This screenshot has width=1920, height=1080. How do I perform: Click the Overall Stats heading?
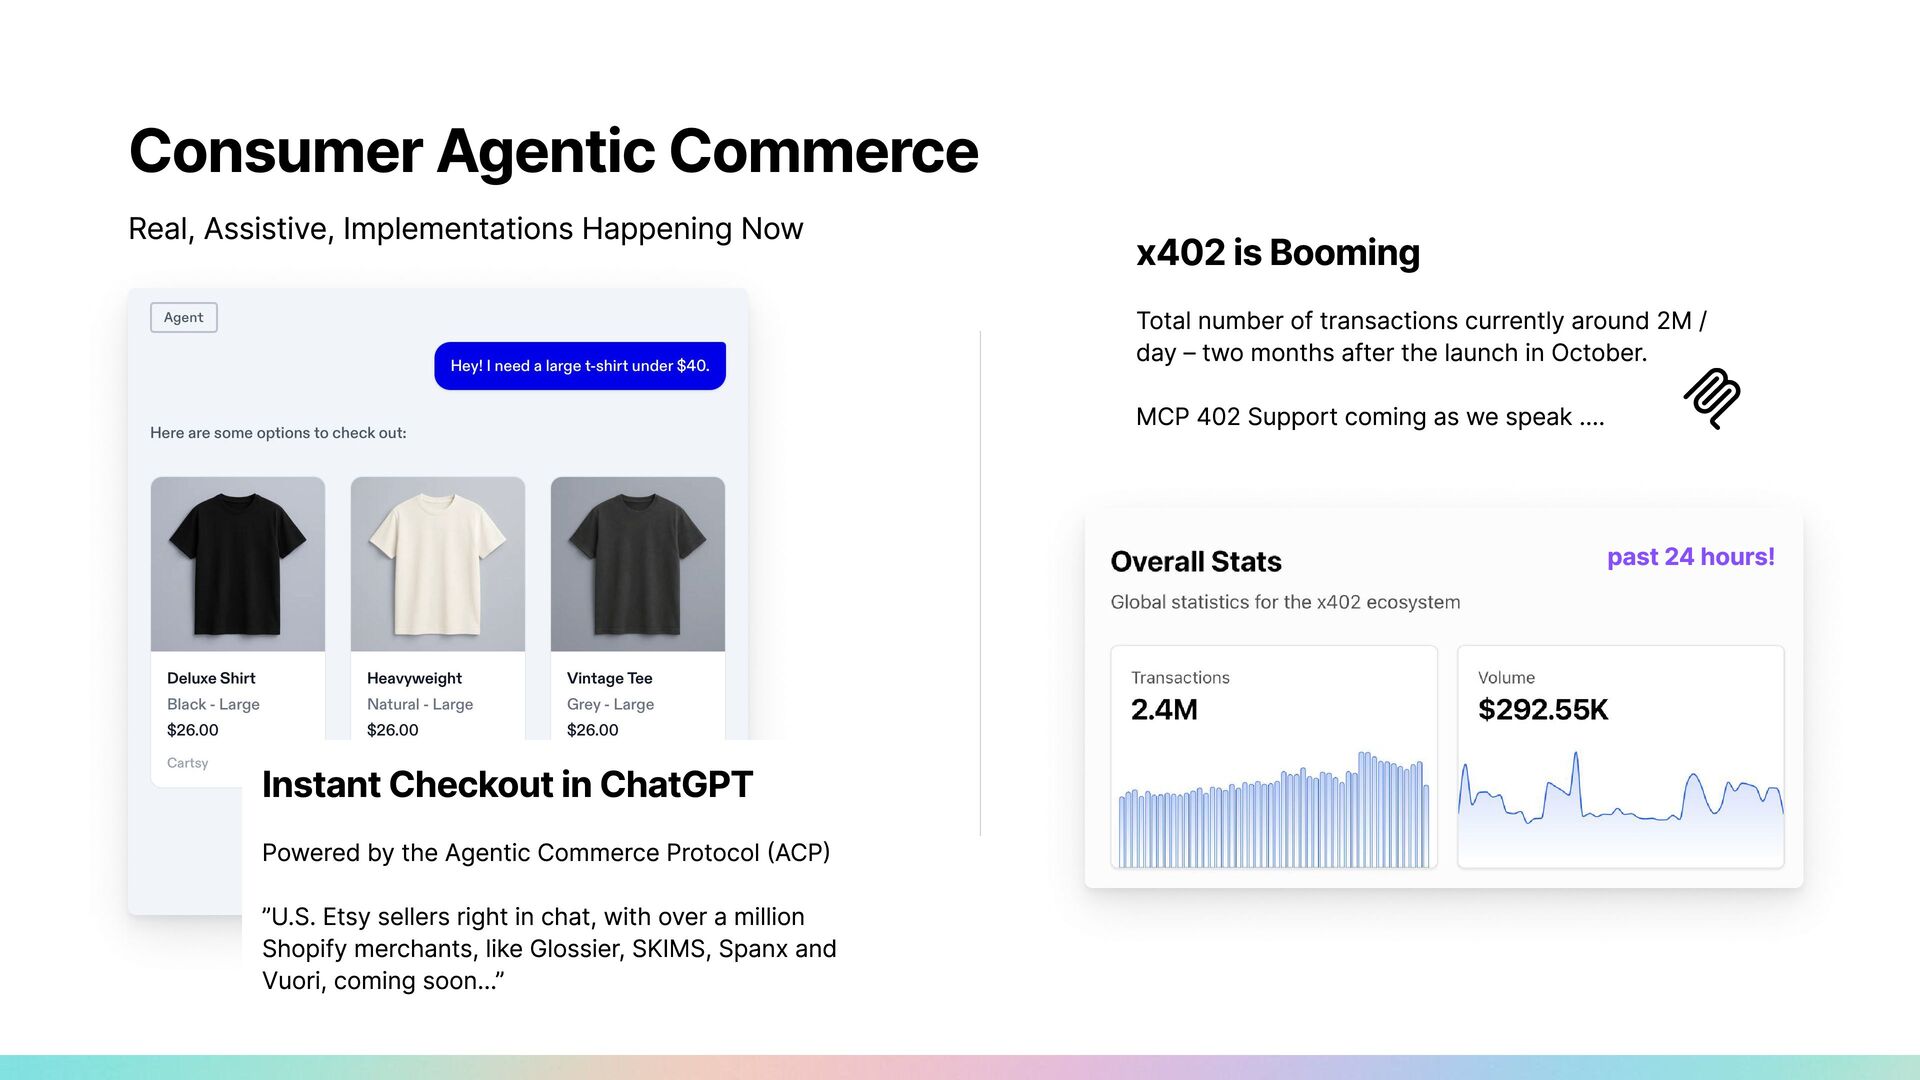pos(1195,561)
